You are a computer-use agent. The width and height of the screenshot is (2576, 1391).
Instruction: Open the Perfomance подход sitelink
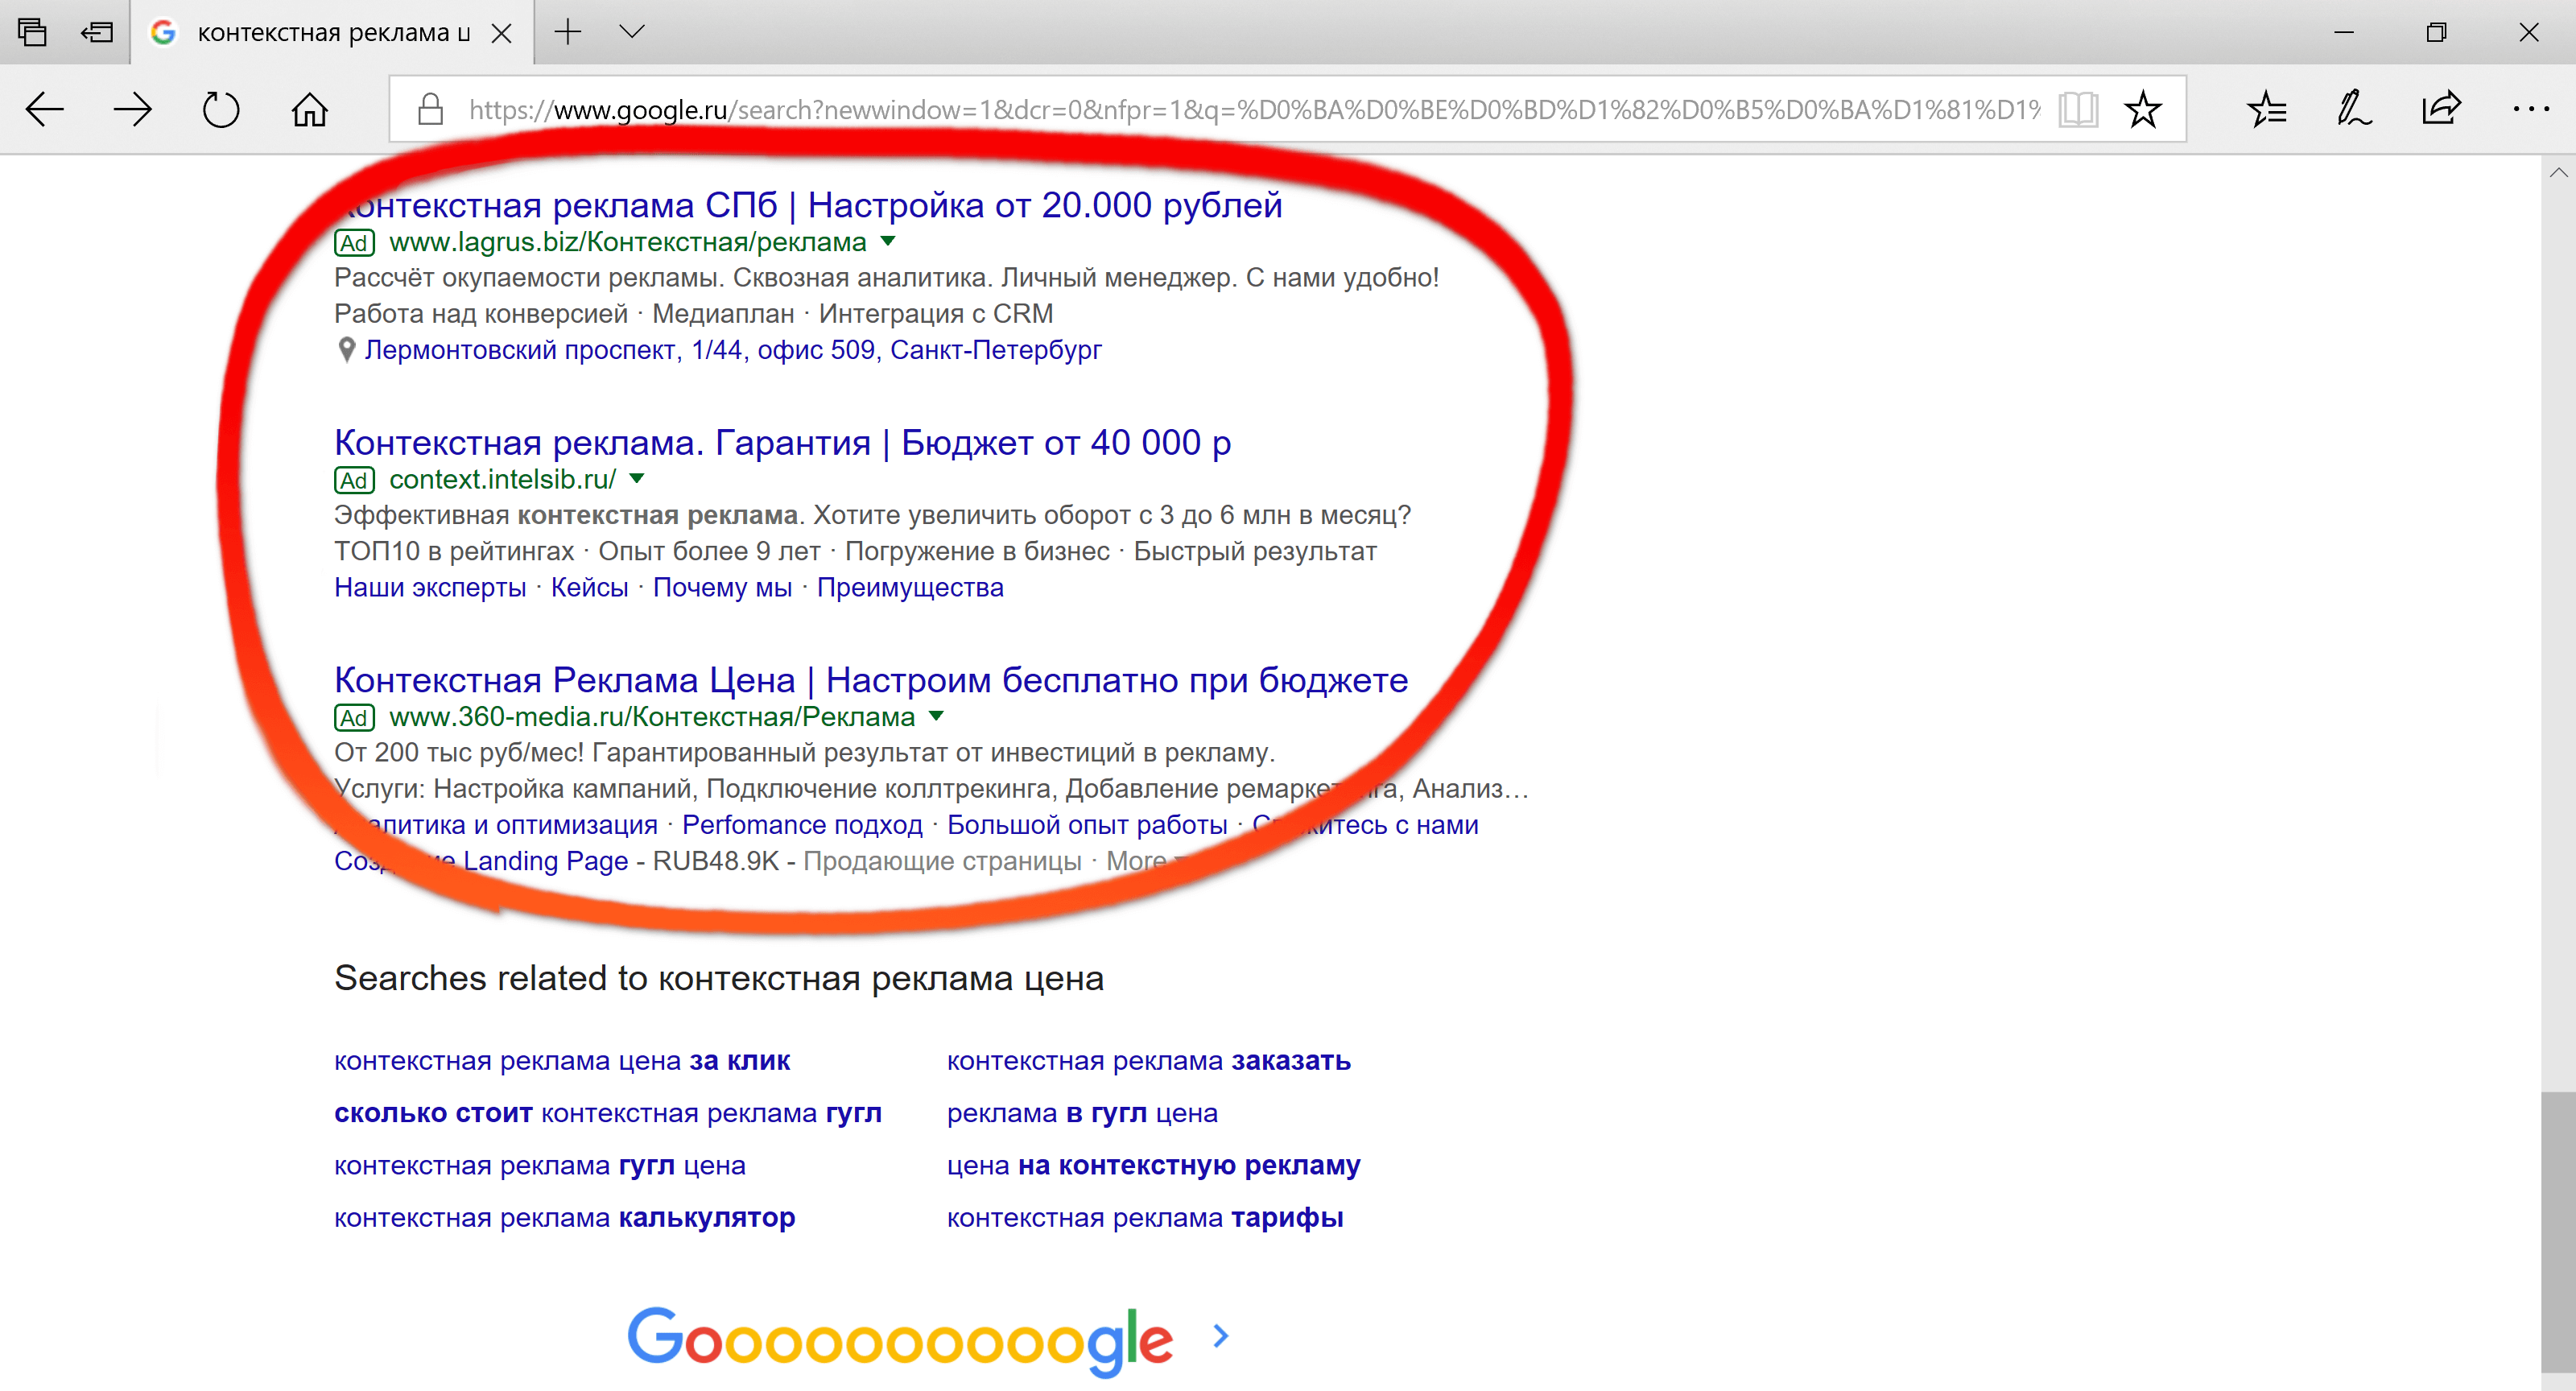pos(802,825)
